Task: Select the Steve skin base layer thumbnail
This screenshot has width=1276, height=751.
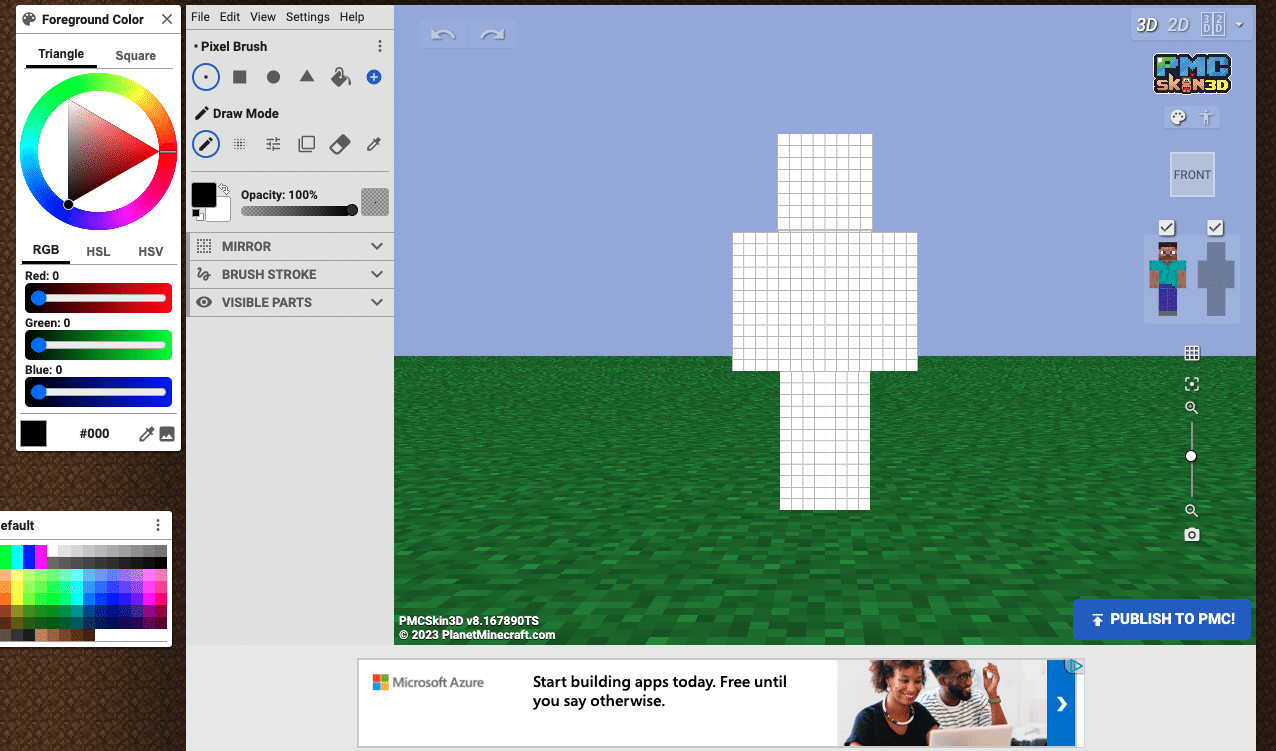Action: pyautogui.click(x=1167, y=279)
